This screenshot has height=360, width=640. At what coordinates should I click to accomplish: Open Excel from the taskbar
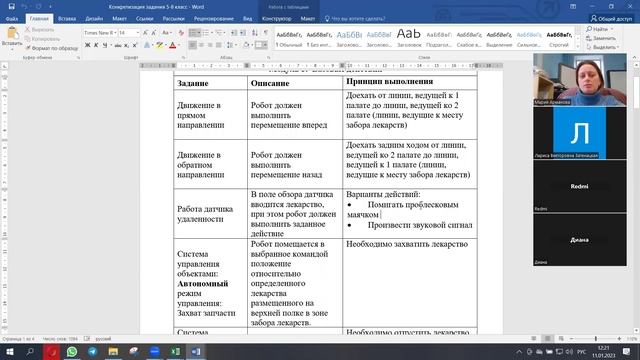pyautogui.click(x=176, y=351)
